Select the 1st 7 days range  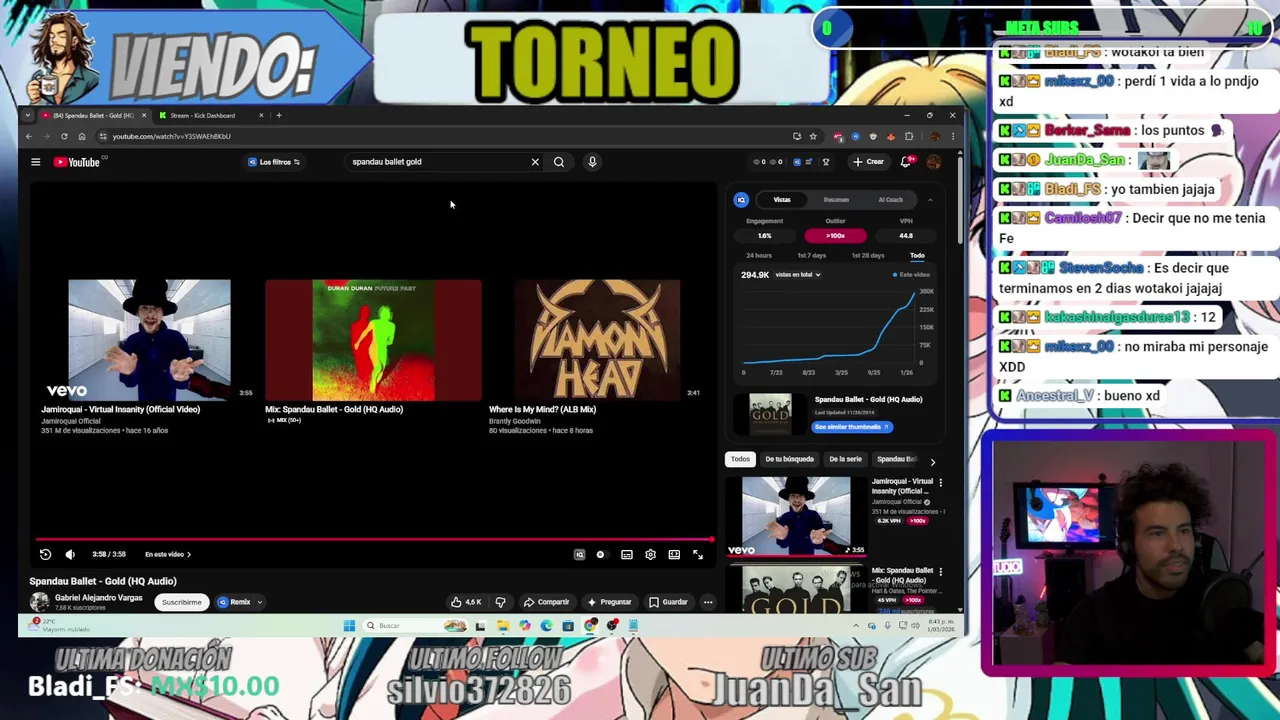[811, 255]
